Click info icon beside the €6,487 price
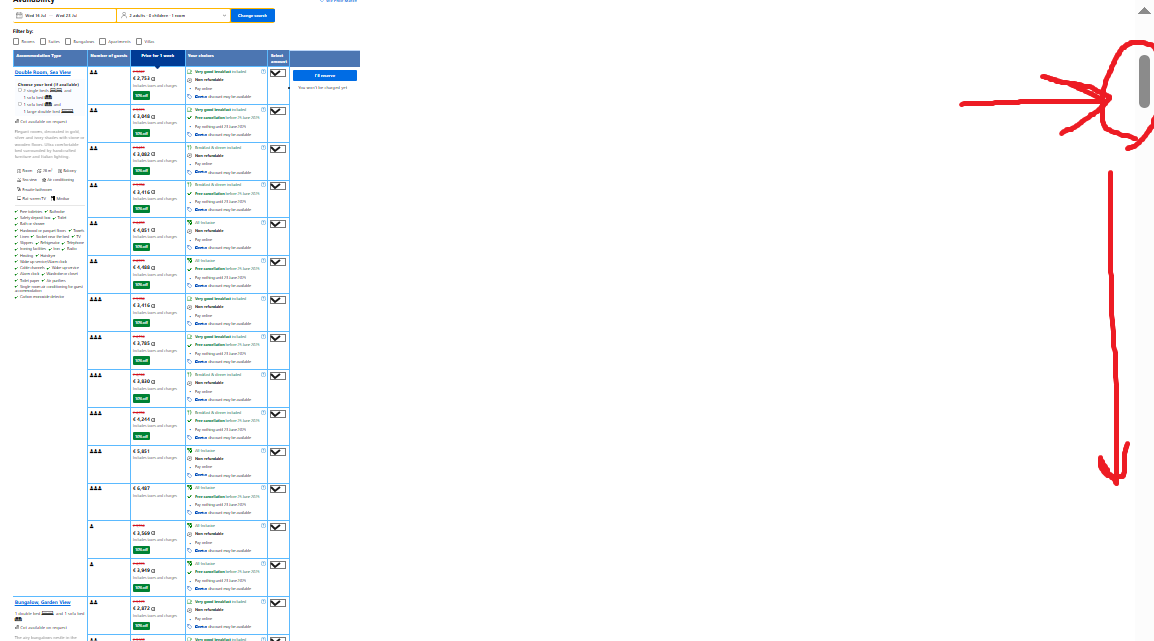 coord(153,489)
